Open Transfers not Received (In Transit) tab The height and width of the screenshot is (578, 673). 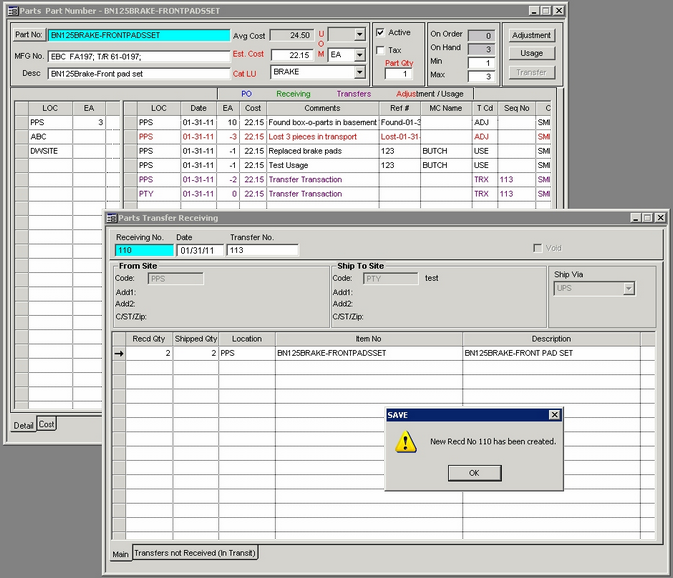click(193, 553)
